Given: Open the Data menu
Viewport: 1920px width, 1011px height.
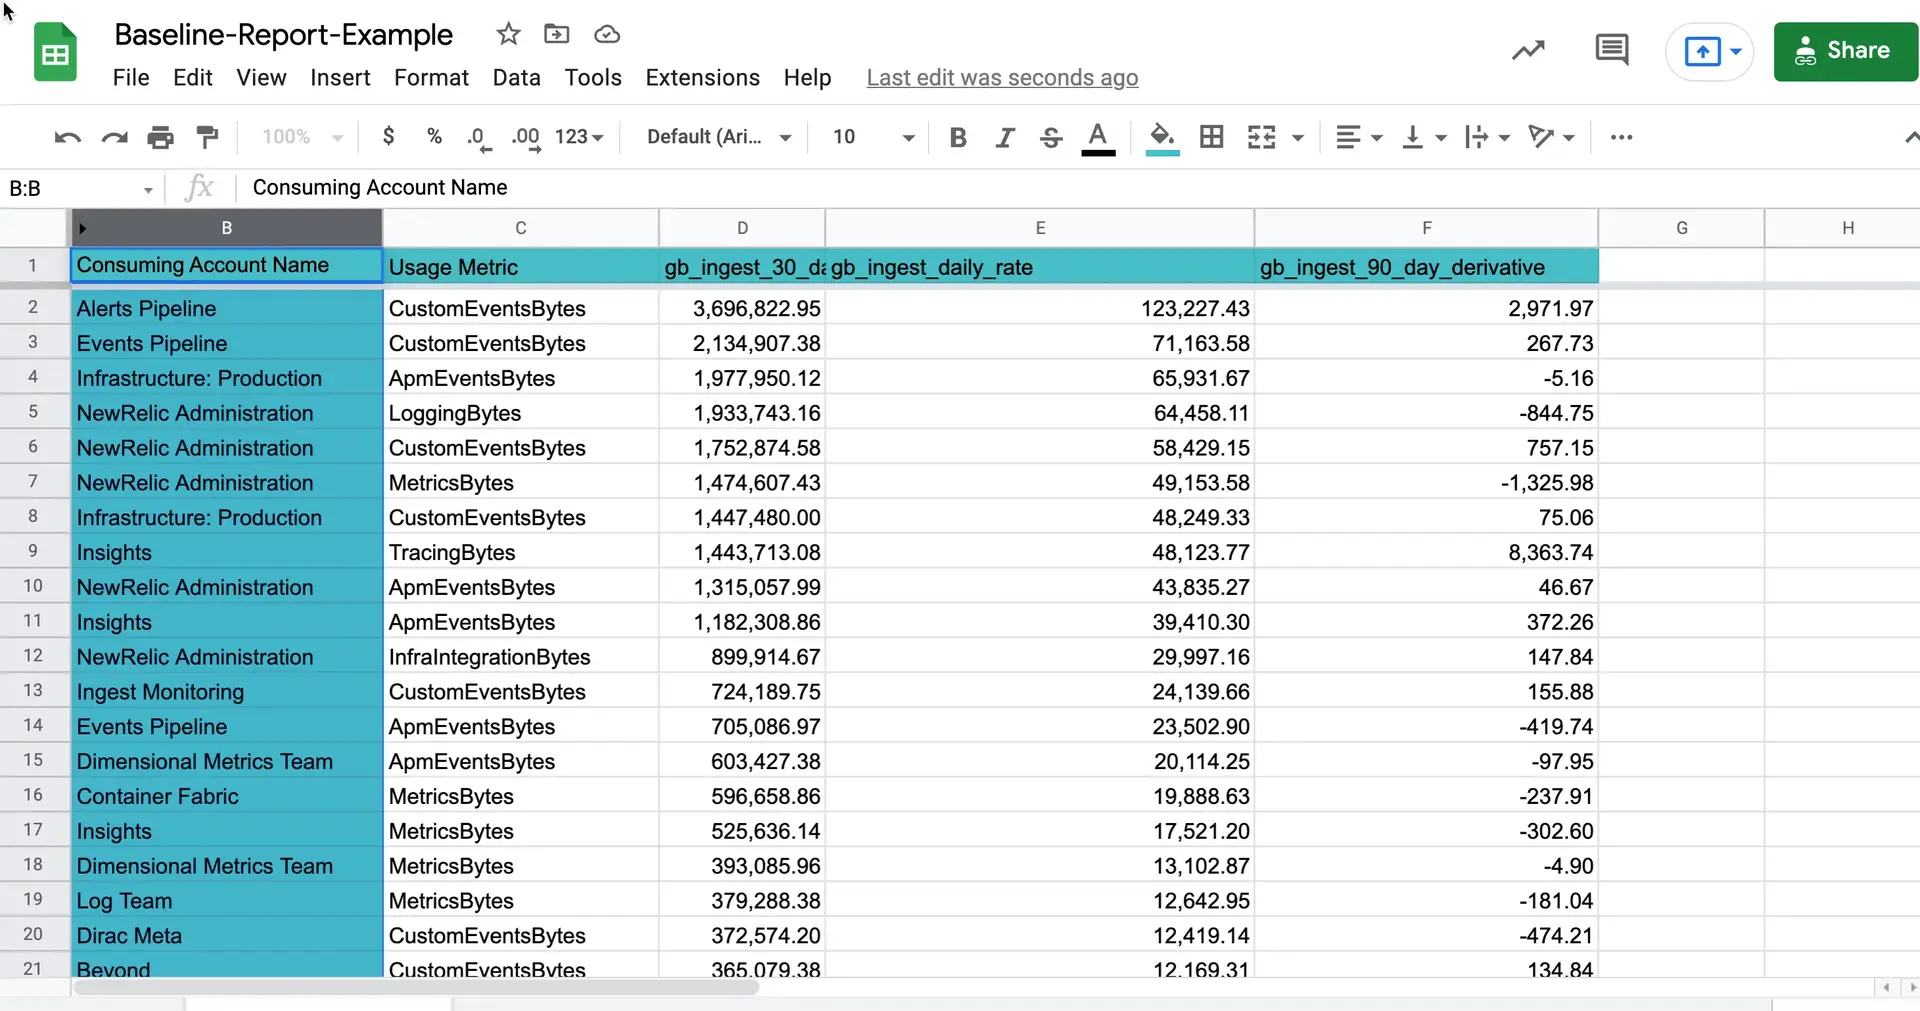Looking at the screenshot, I should click(516, 78).
